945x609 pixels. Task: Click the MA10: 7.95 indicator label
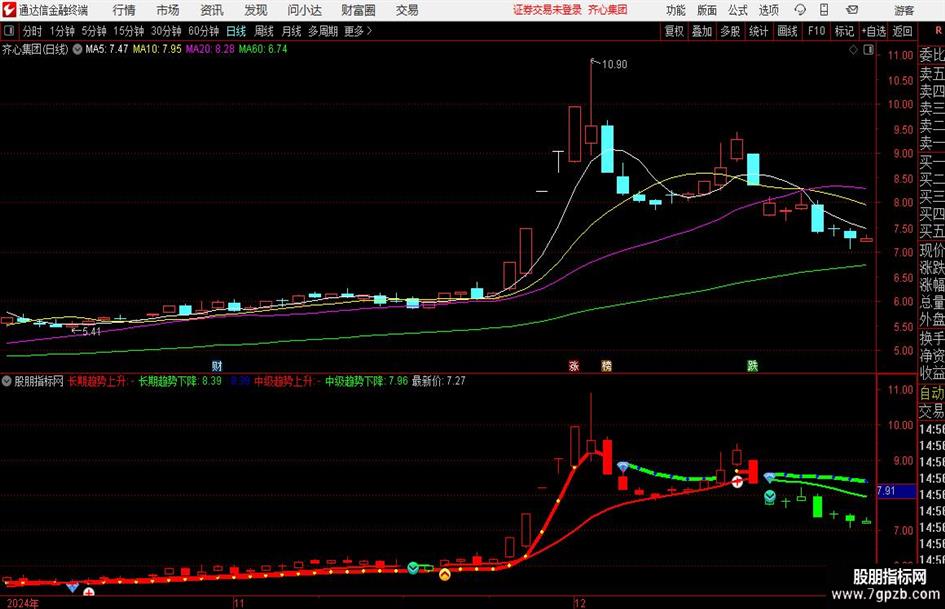157,49
